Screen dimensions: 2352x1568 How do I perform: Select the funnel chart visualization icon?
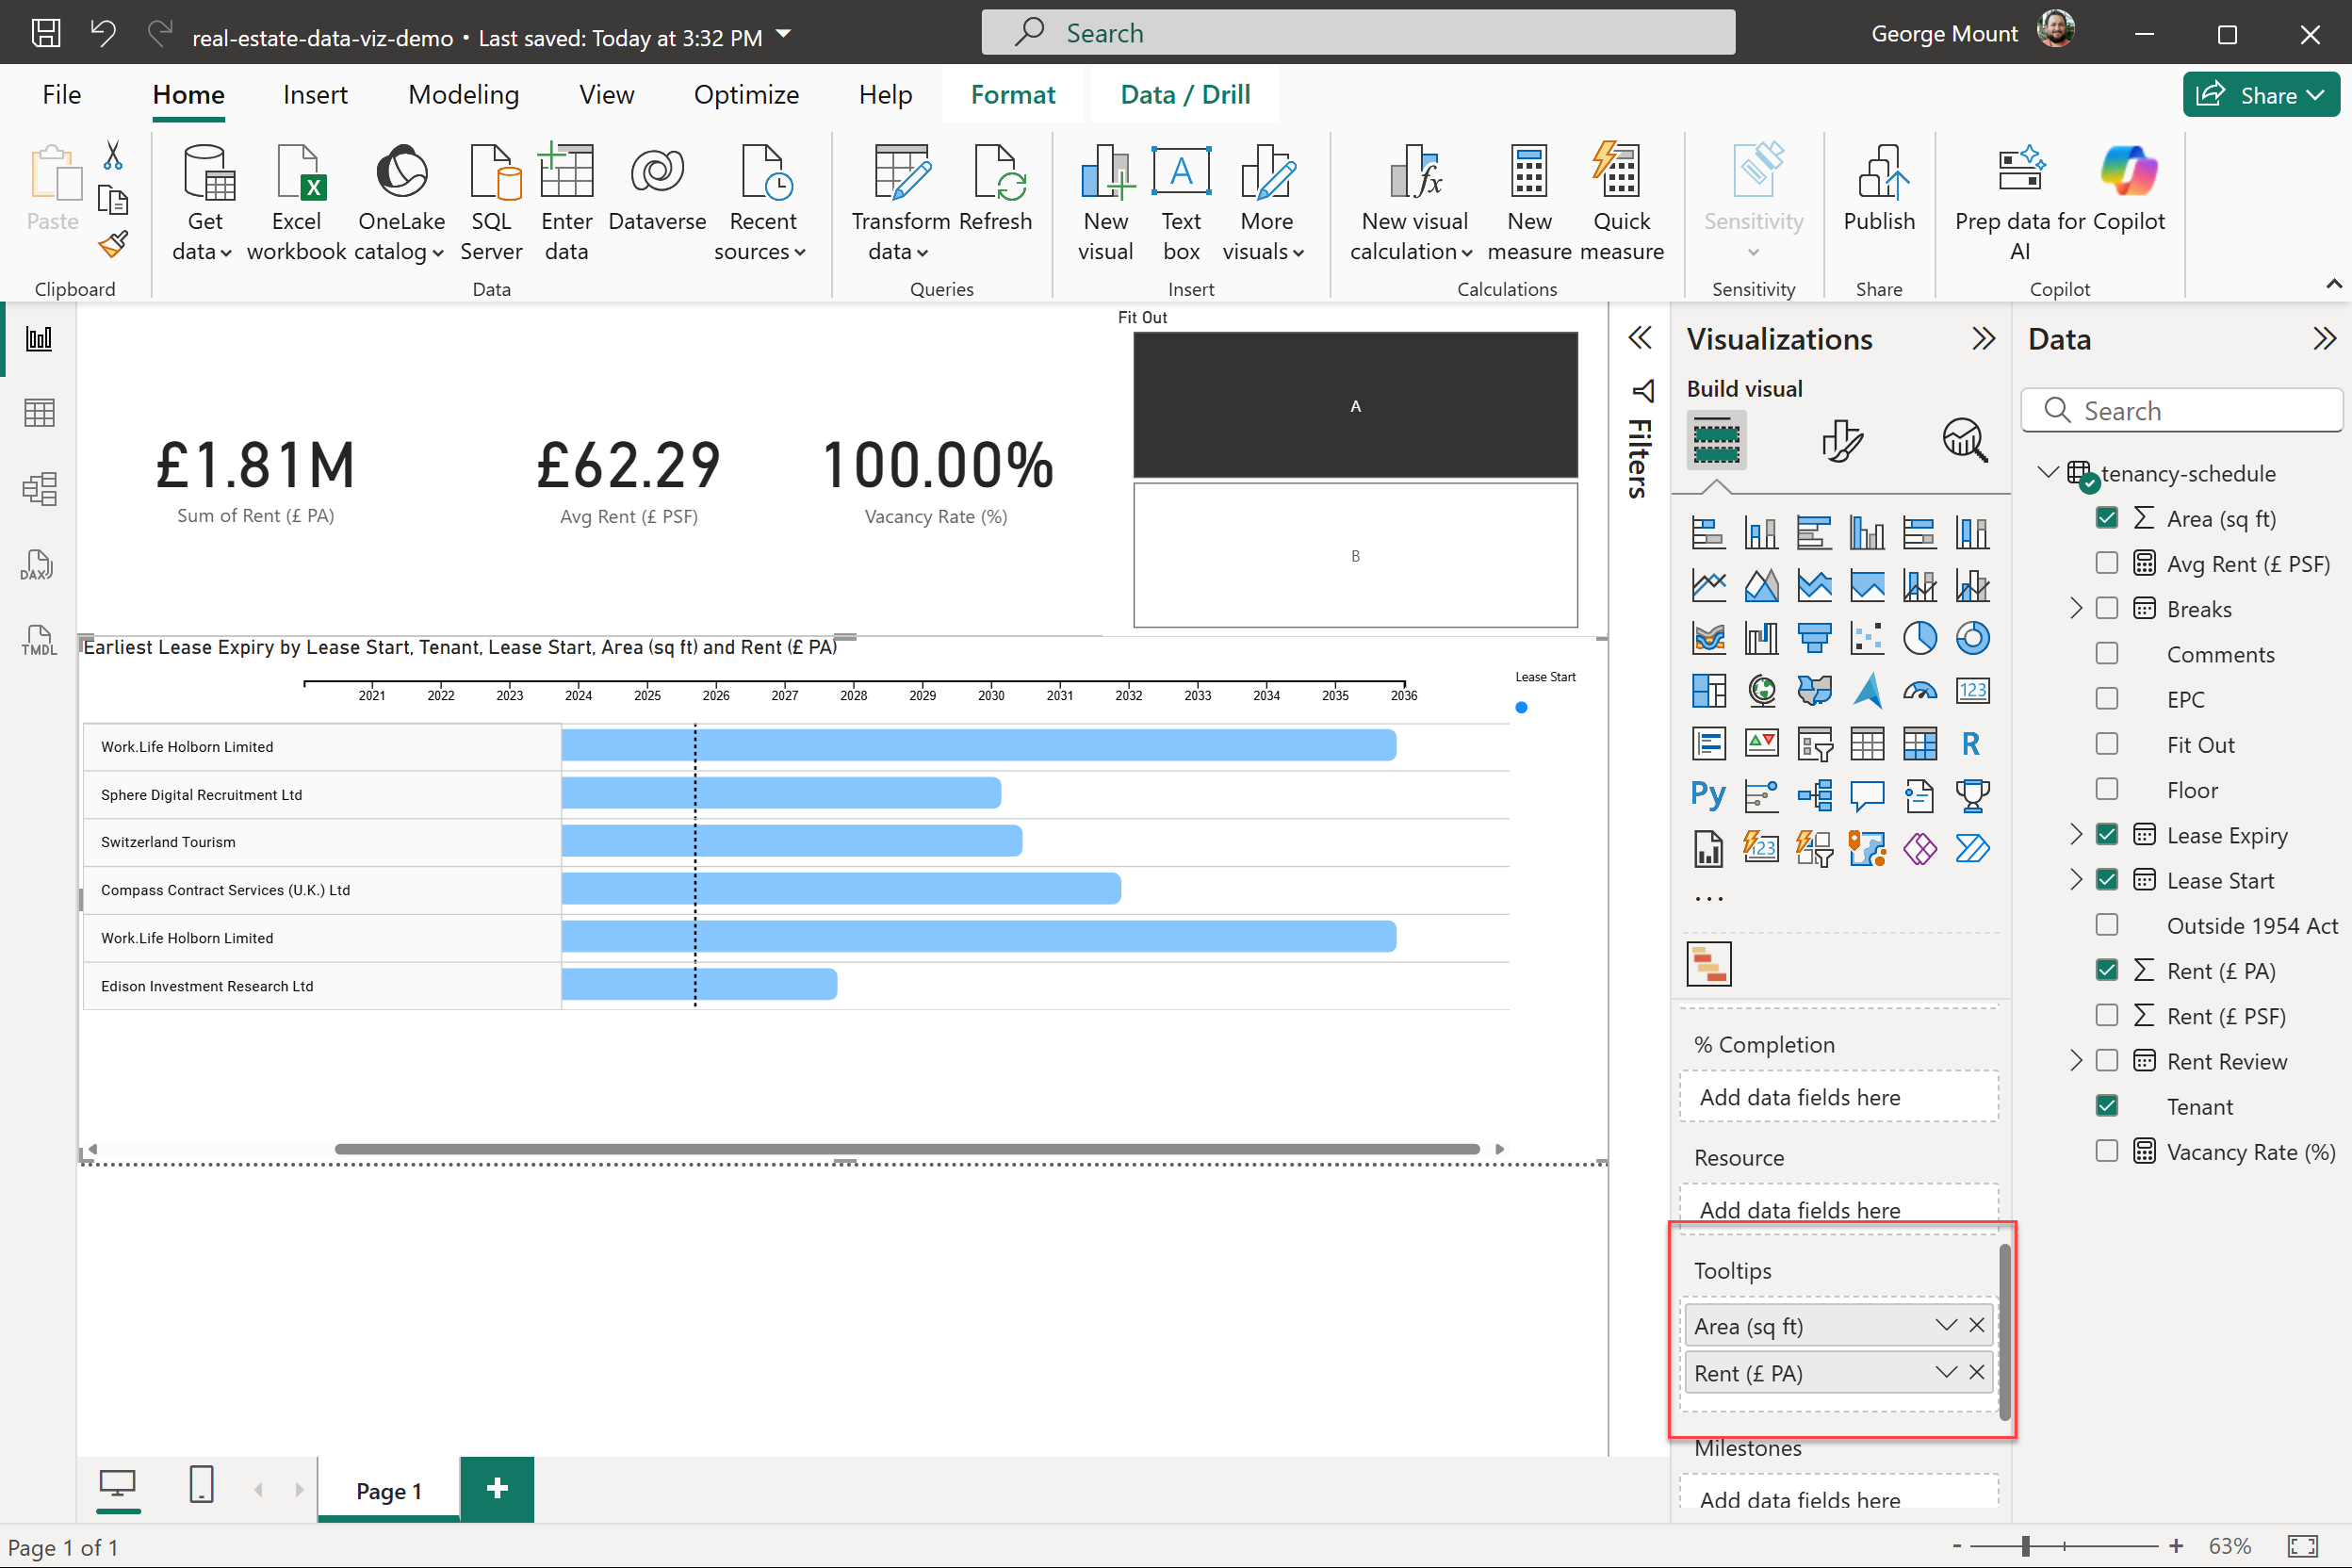click(x=1814, y=638)
